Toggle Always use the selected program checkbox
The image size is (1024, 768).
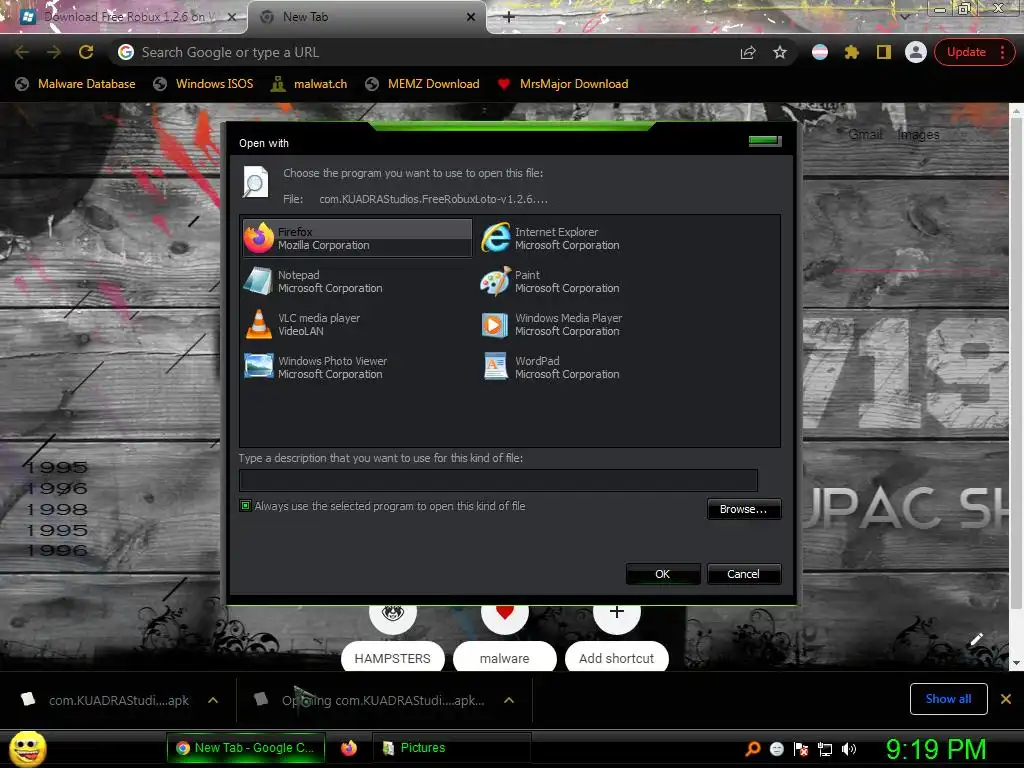point(246,506)
